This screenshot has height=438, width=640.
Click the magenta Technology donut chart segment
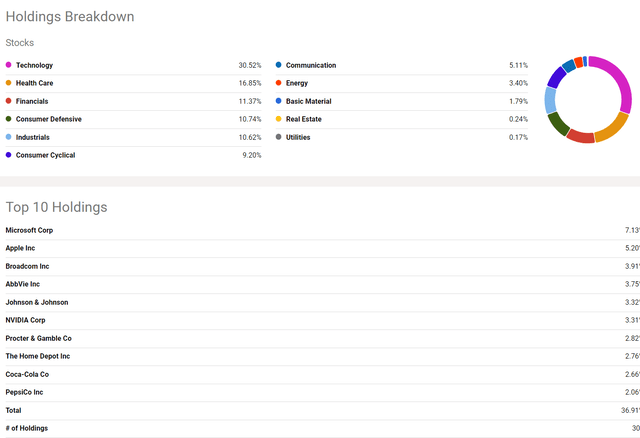[620, 78]
